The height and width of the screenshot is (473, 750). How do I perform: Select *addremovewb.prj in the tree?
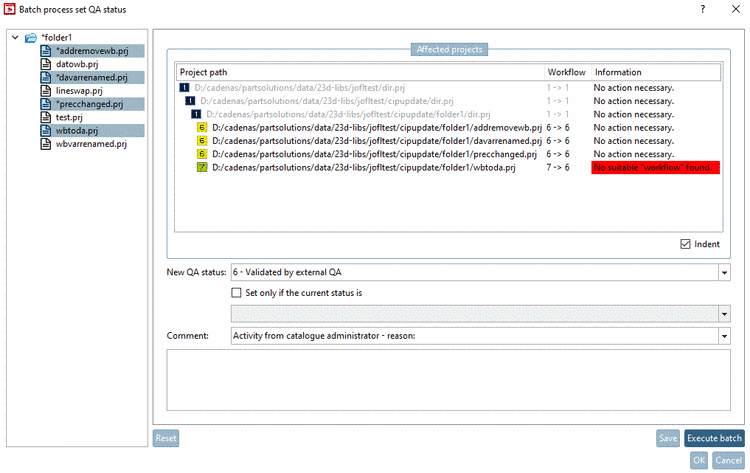pos(92,51)
